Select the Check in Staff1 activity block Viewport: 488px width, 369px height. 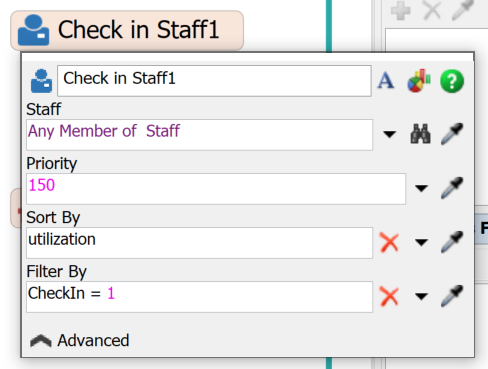point(127,30)
